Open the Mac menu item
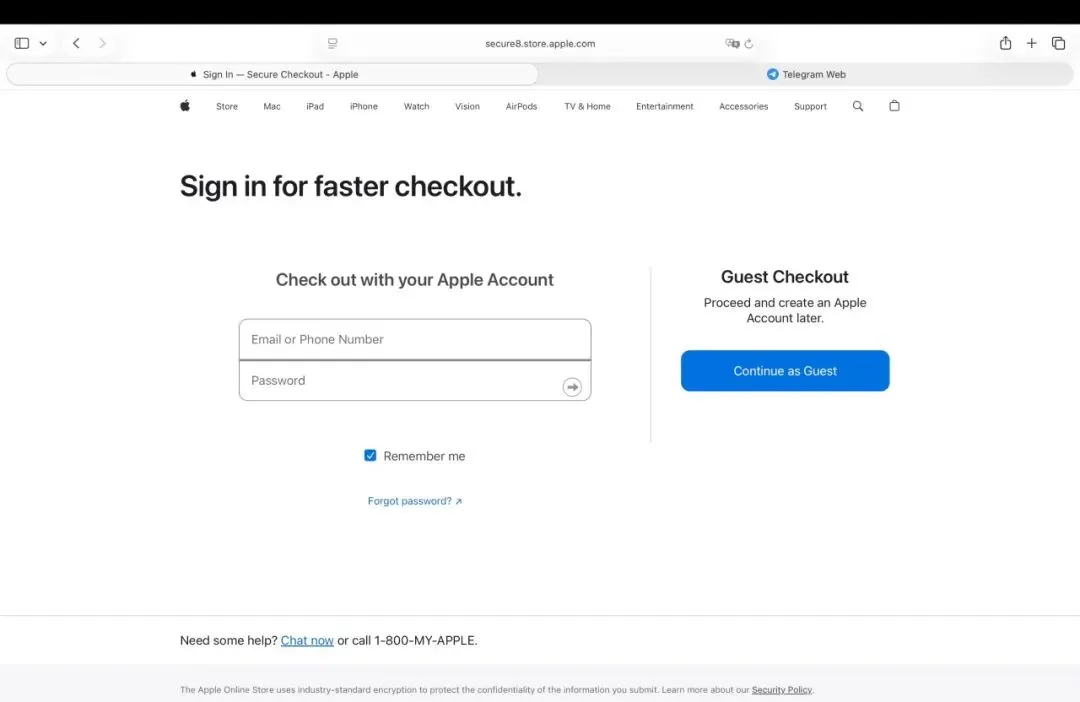The image size is (1080, 702). pyautogui.click(x=272, y=107)
